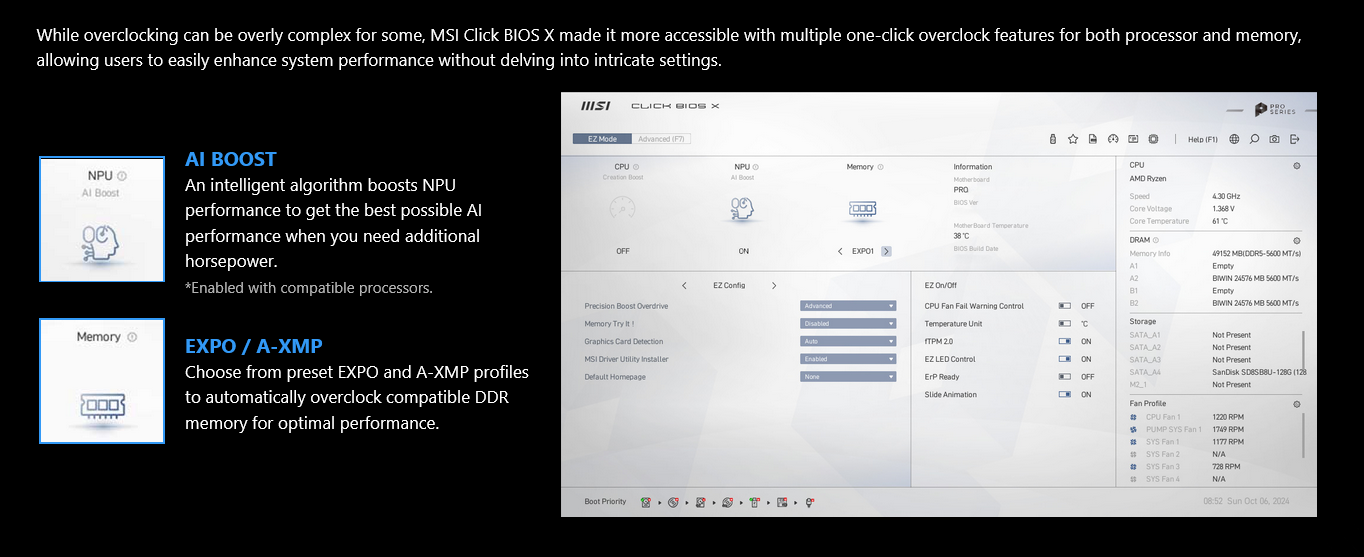Select second boot priority device icon

(673, 502)
